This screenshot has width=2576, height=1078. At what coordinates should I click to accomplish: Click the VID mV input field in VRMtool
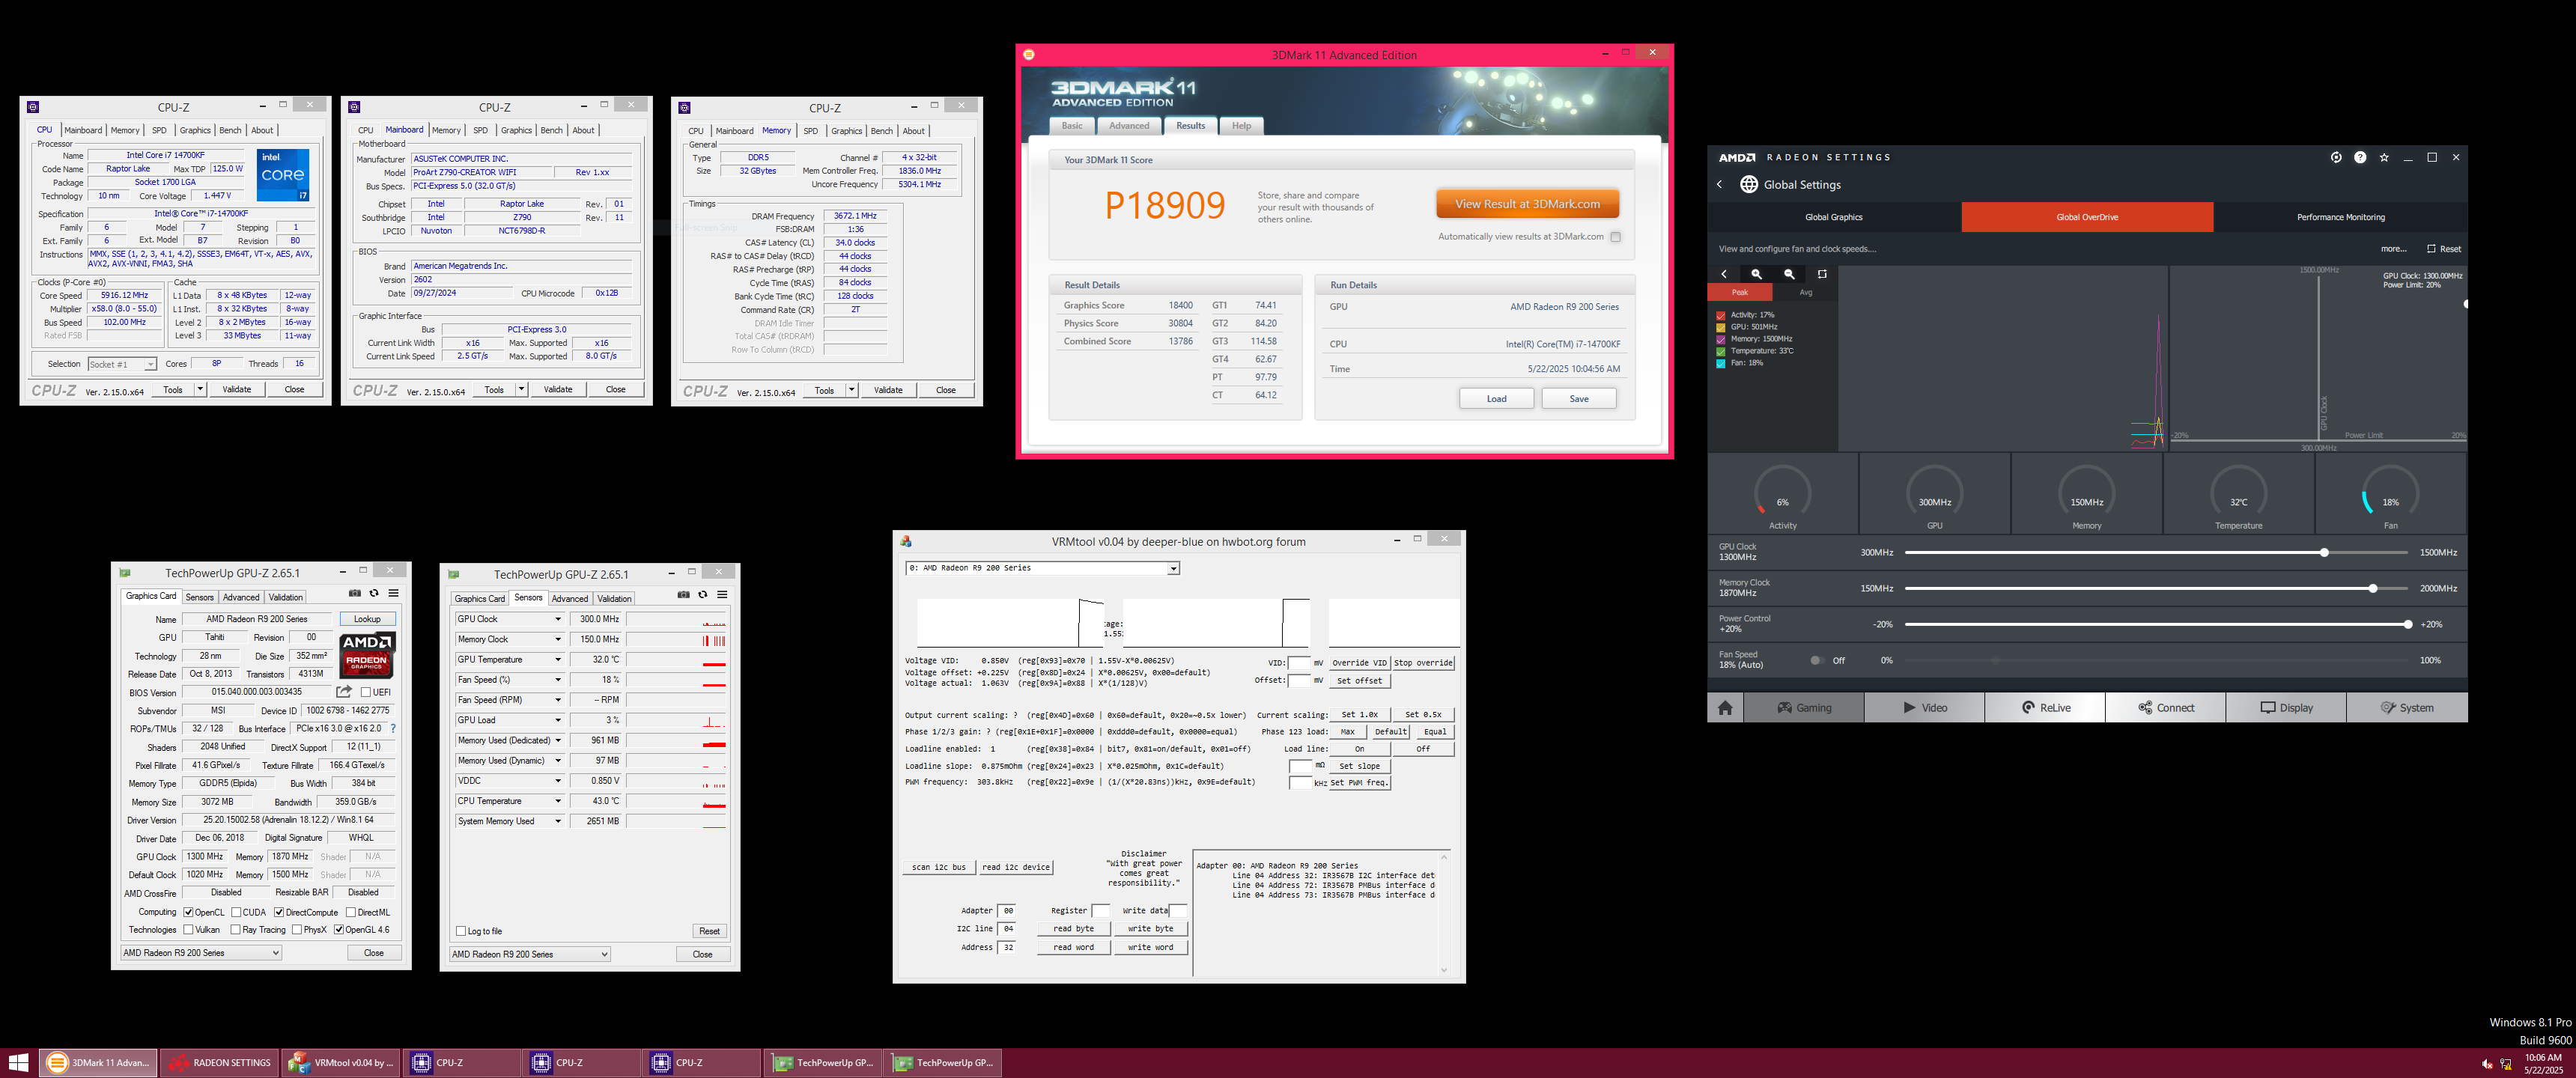1299,663
